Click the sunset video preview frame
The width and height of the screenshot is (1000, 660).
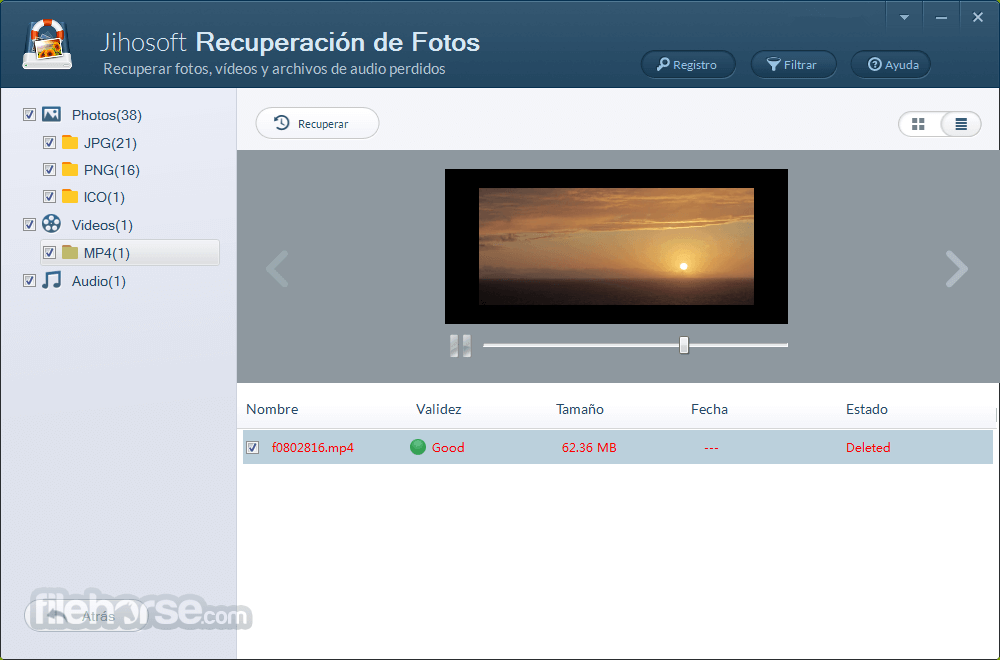pos(616,246)
